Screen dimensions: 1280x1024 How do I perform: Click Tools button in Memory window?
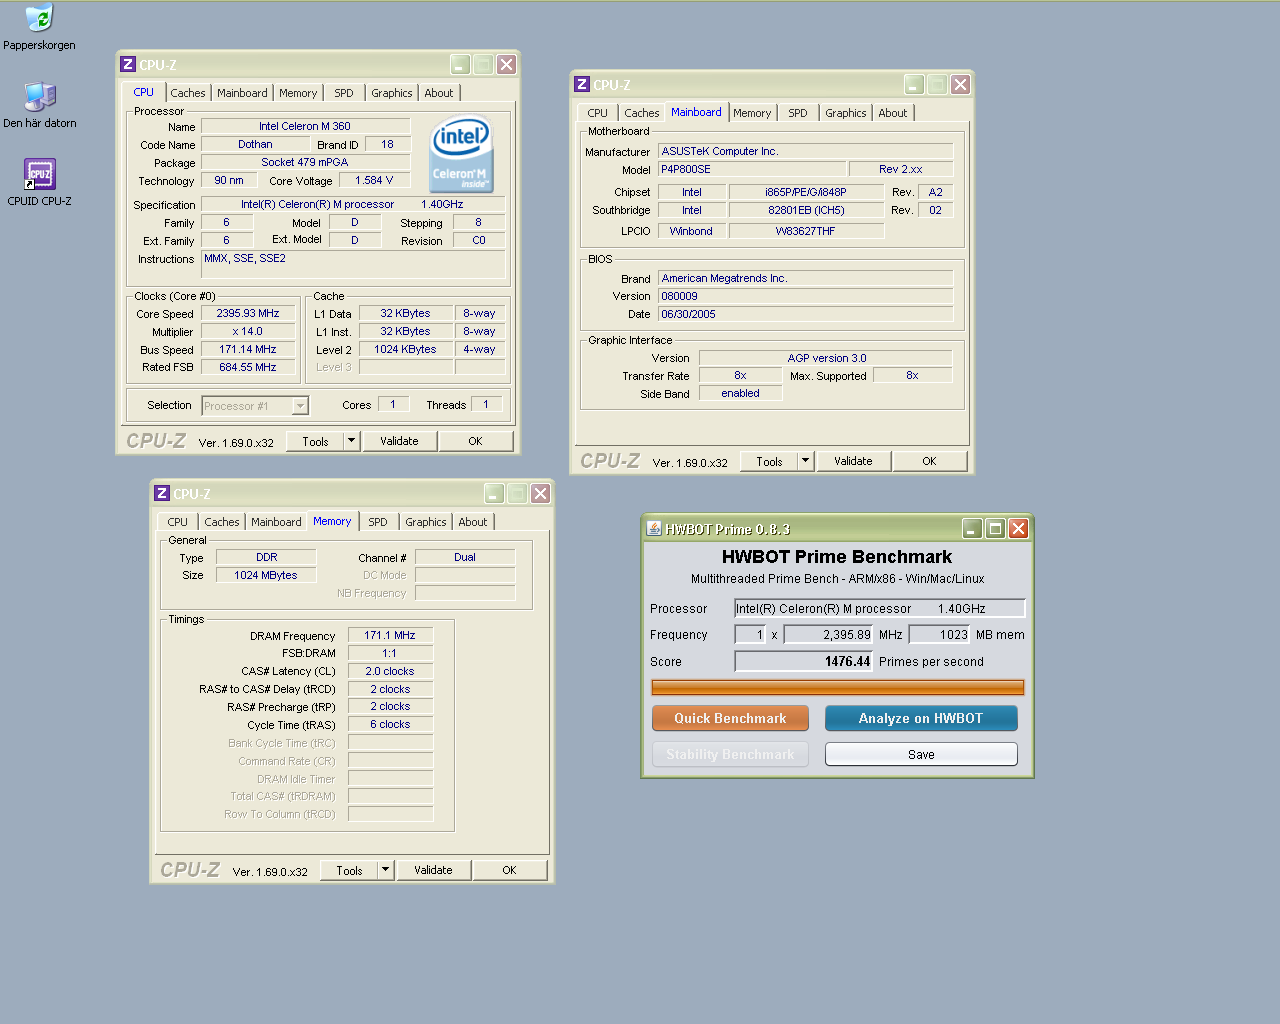click(349, 870)
